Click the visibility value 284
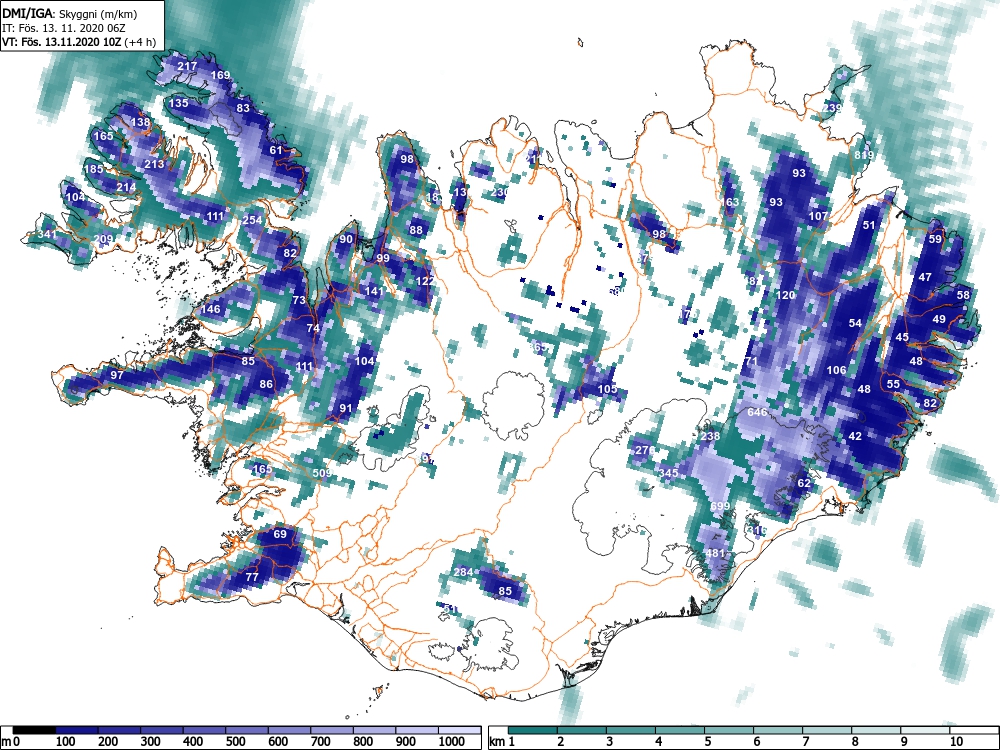1000x750 pixels. click(x=463, y=572)
